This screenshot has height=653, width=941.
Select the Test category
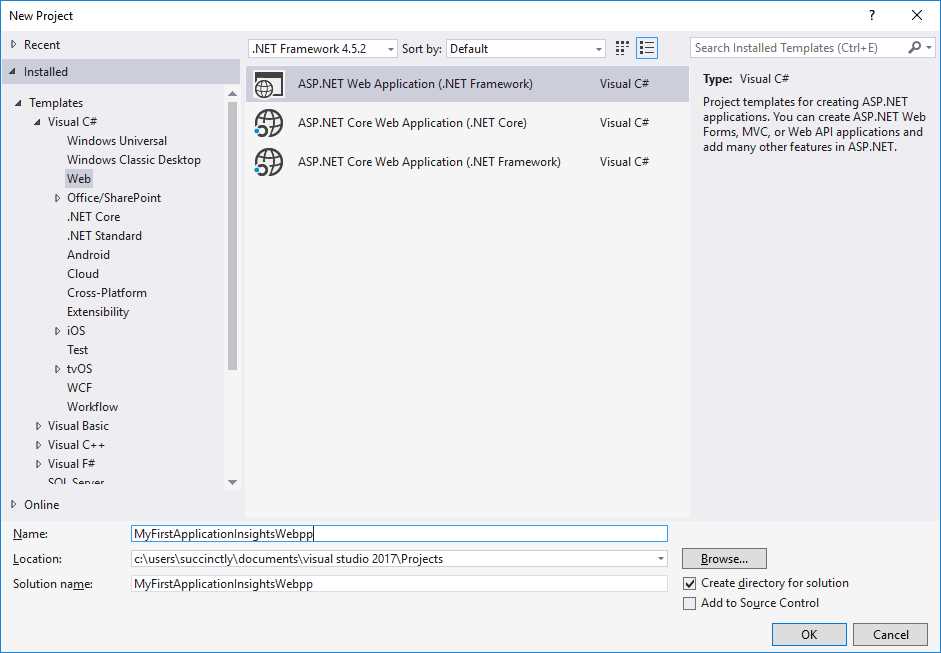(77, 350)
